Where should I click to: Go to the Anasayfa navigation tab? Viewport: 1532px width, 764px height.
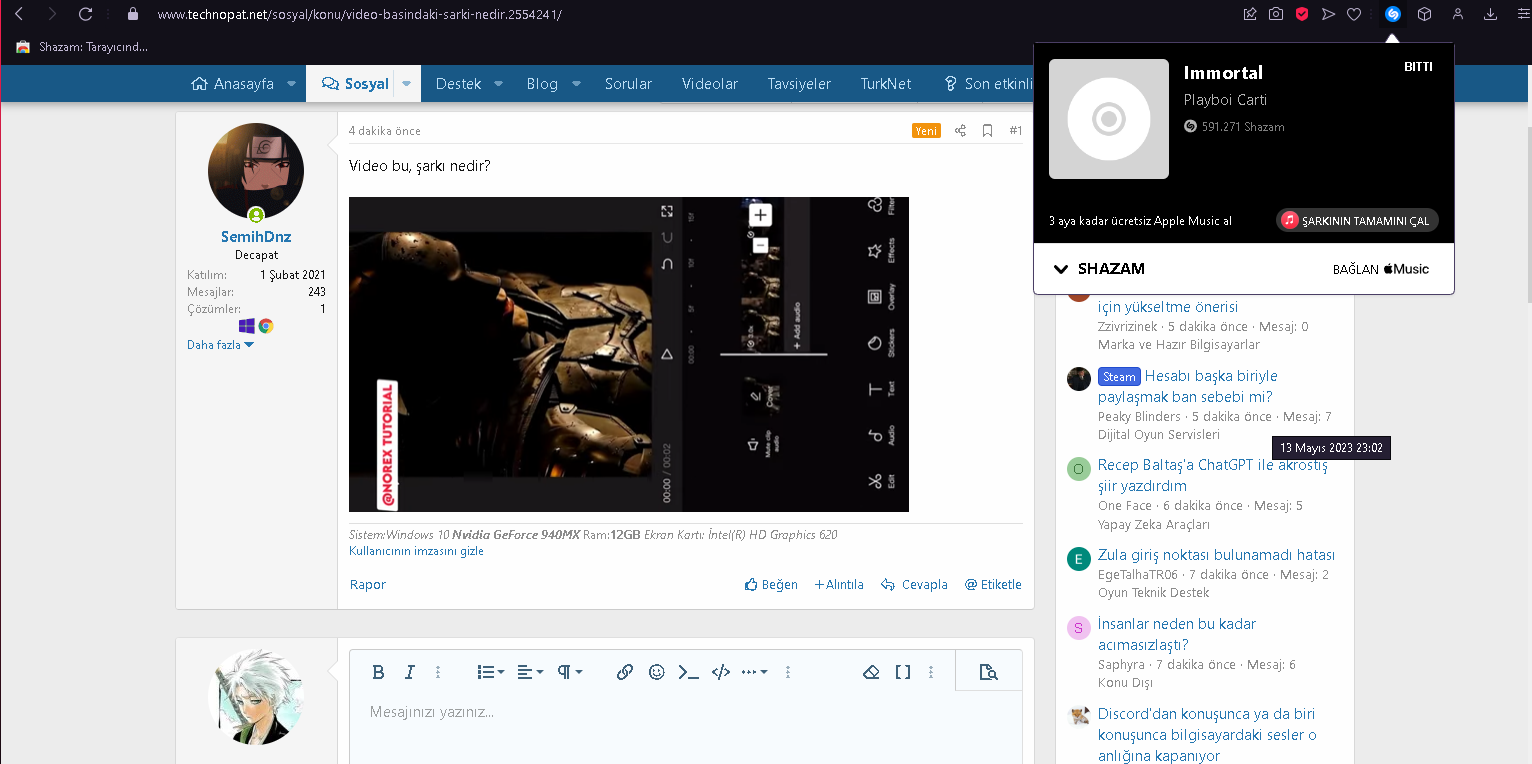(x=232, y=84)
